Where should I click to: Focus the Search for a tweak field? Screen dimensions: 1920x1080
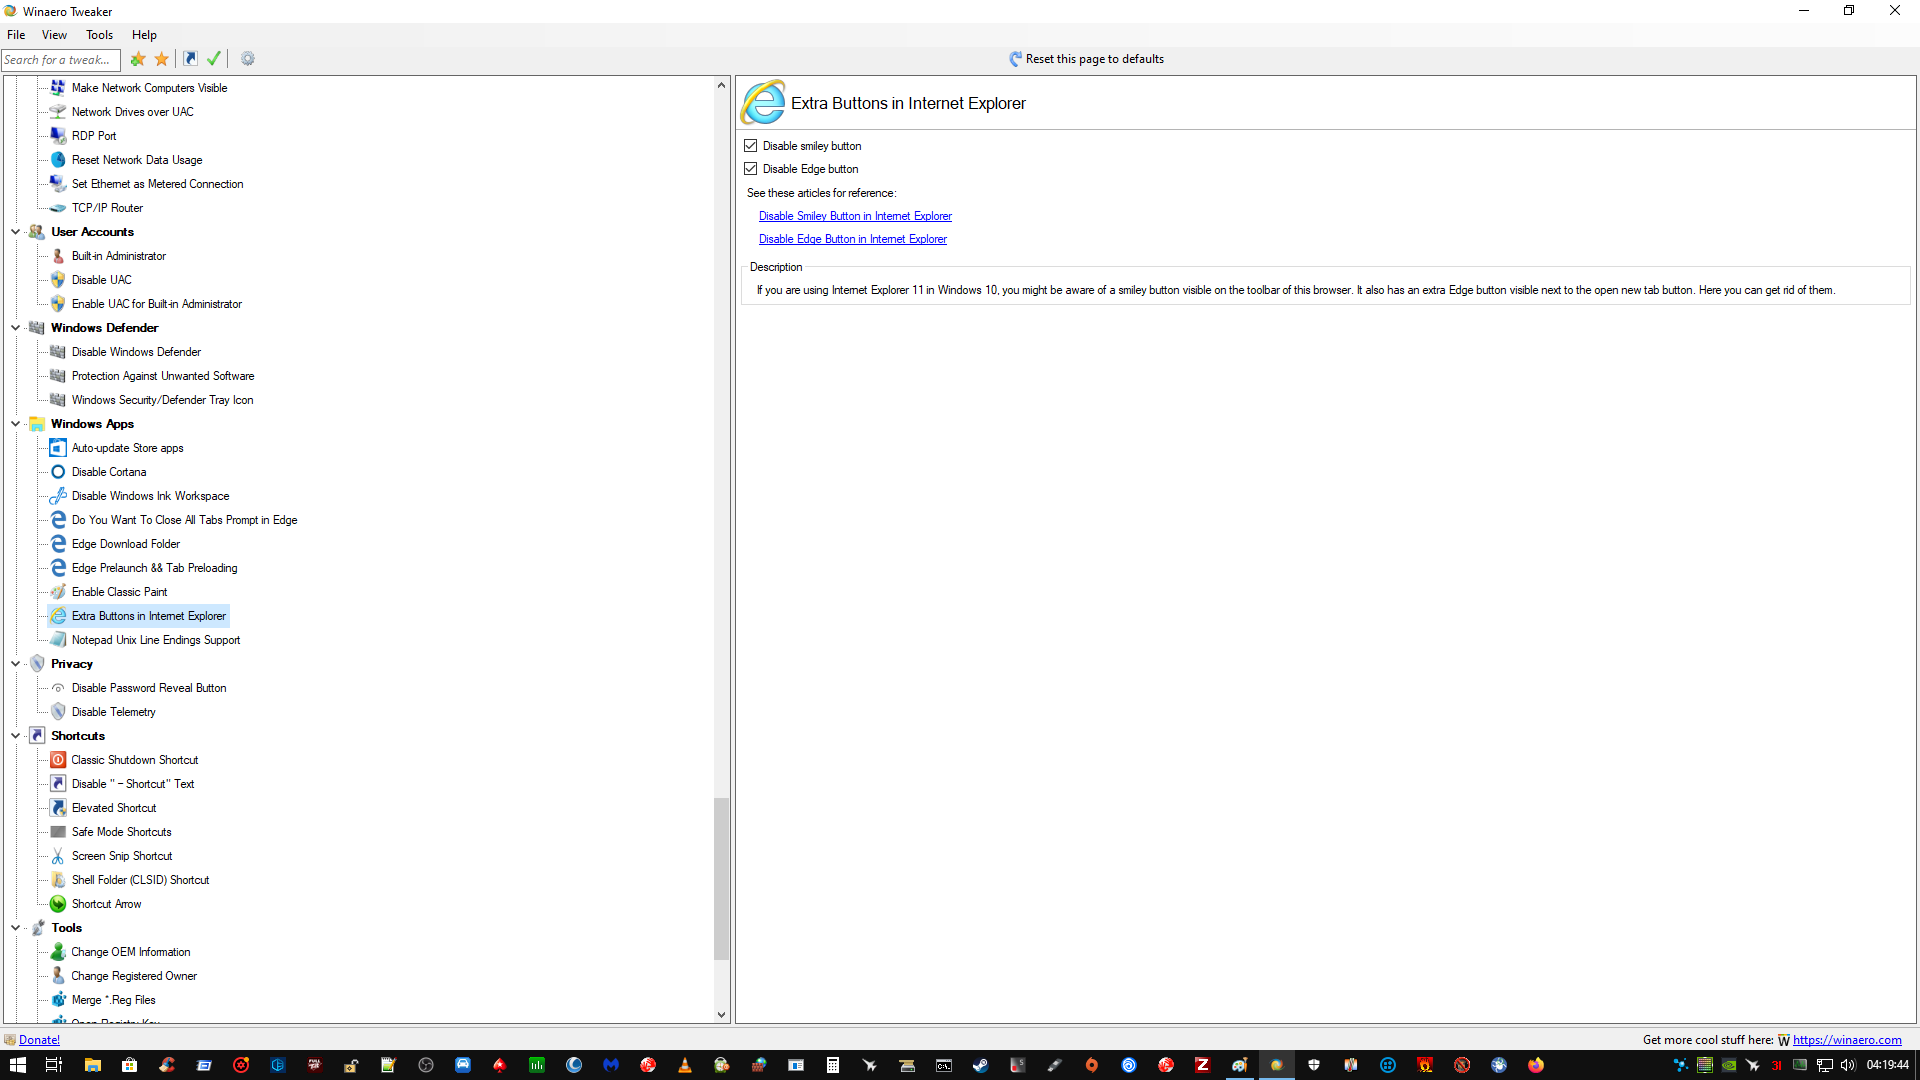pos(60,60)
